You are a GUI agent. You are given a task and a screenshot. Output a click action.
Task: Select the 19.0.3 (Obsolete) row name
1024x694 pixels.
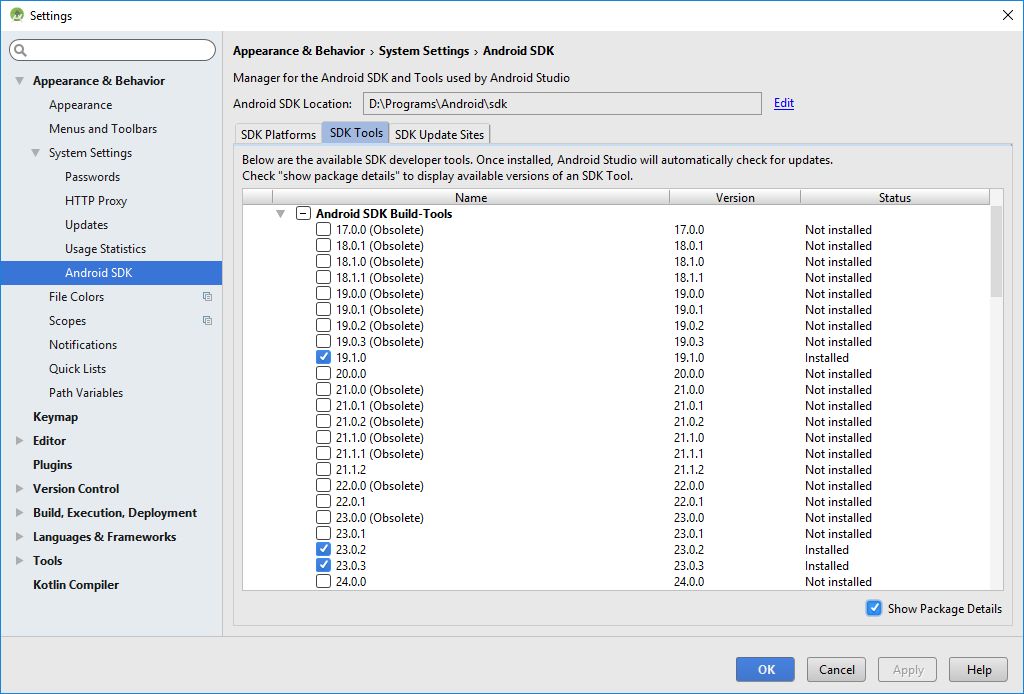(x=379, y=341)
